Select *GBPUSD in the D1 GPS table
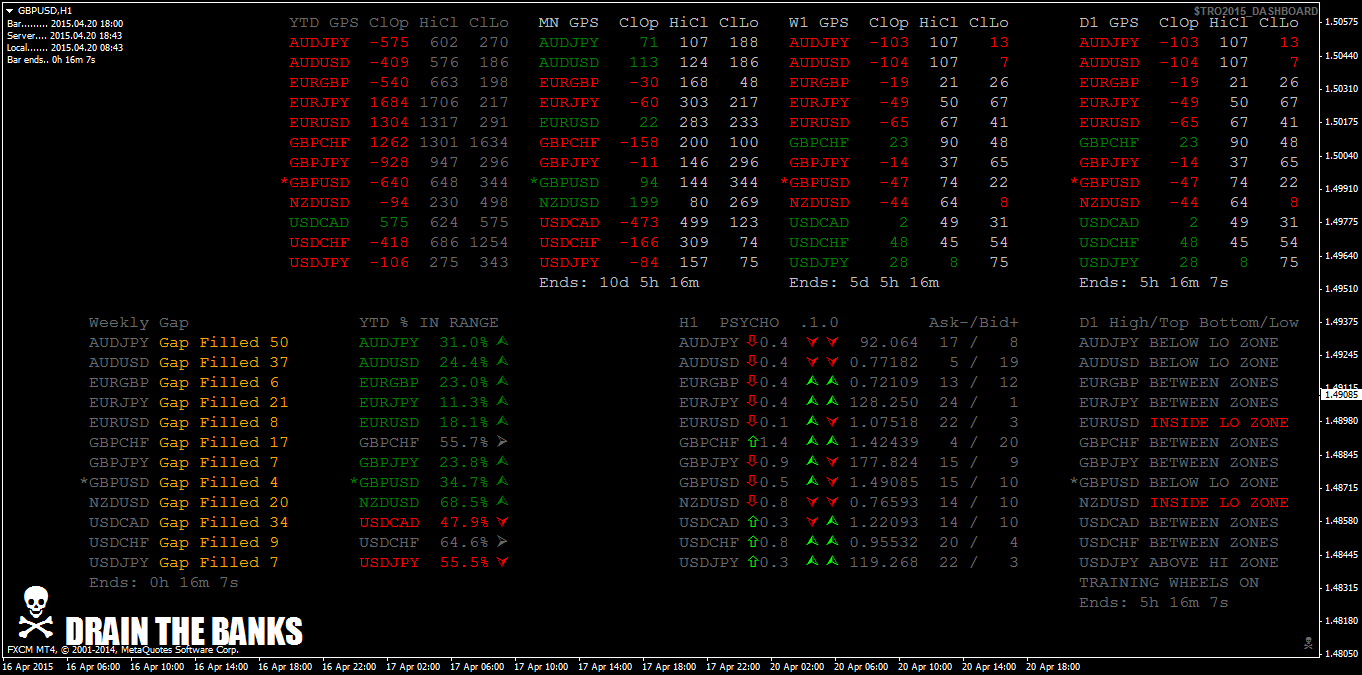 pyautogui.click(x=1104, y=182)
